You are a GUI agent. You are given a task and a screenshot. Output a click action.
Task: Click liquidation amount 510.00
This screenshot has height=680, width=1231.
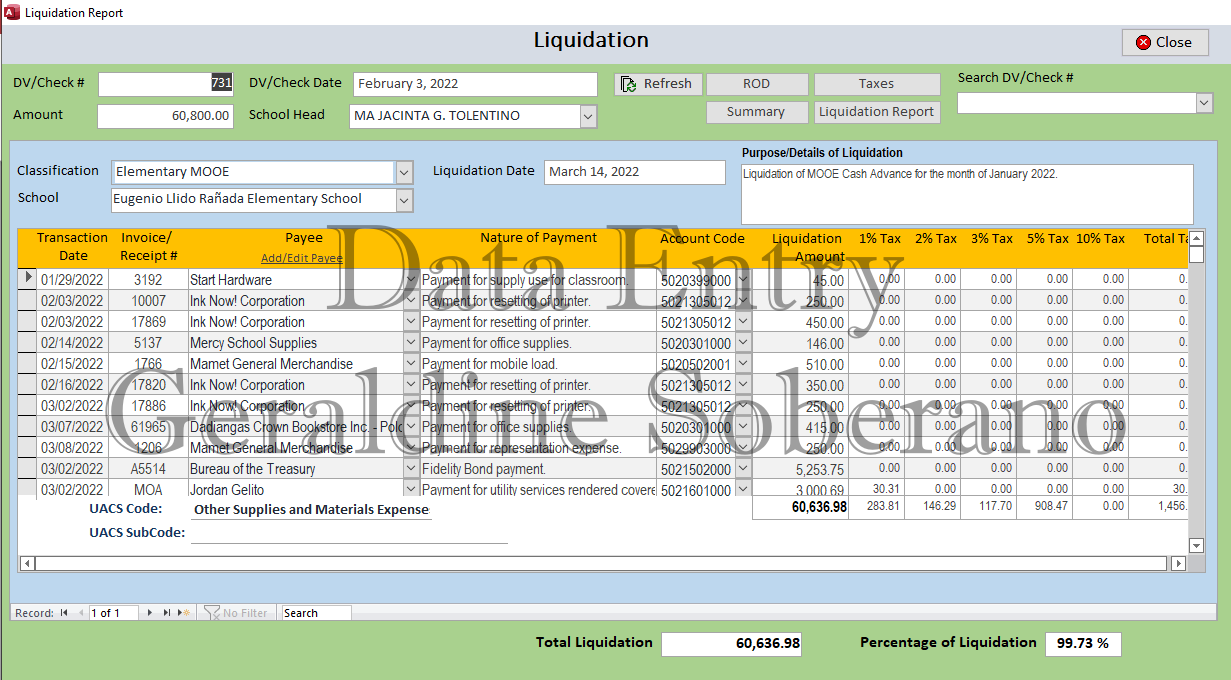pos(800,364)
